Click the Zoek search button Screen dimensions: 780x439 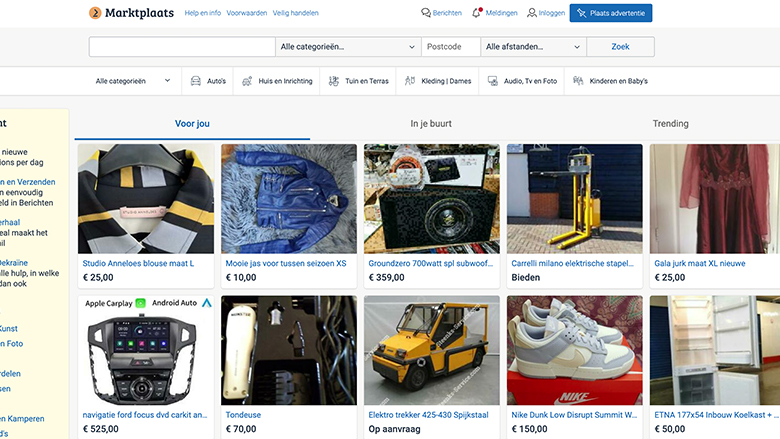click(620, 47)
